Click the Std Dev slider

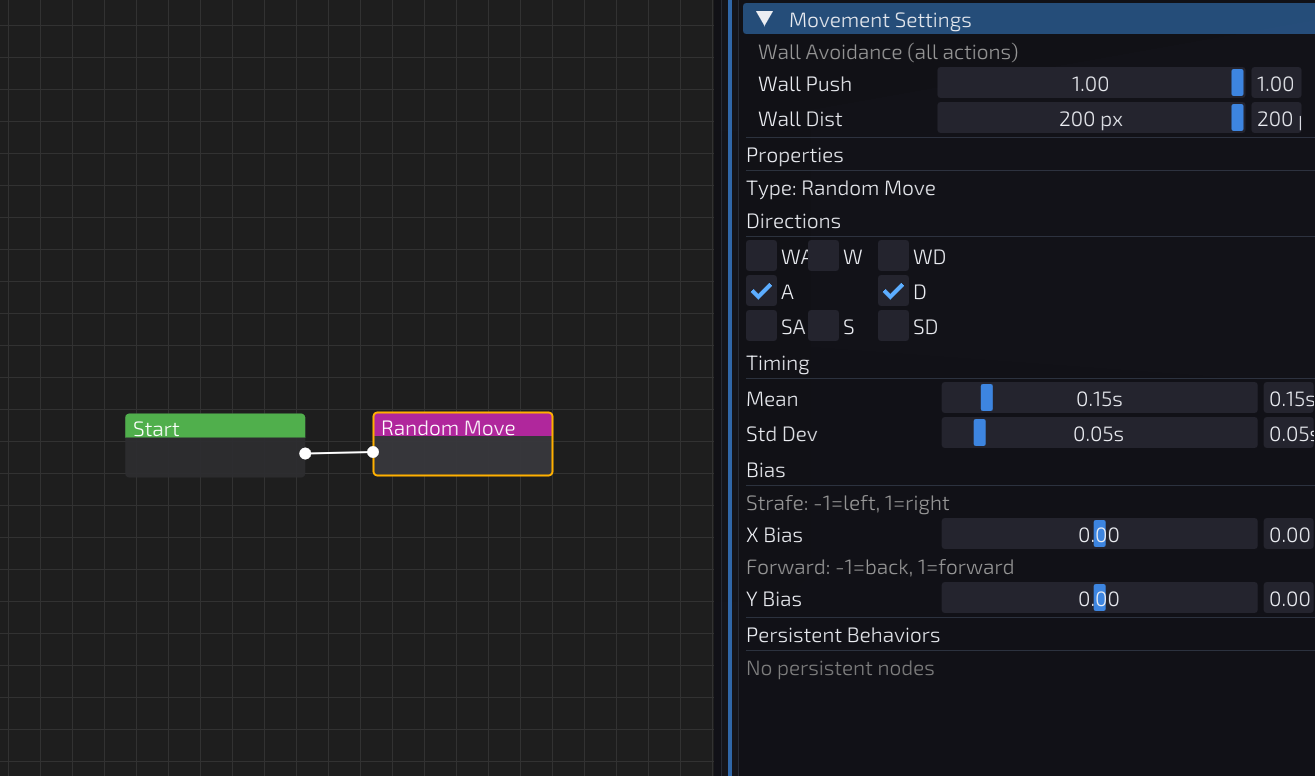pyautogui.click(x=1099, y=435)
